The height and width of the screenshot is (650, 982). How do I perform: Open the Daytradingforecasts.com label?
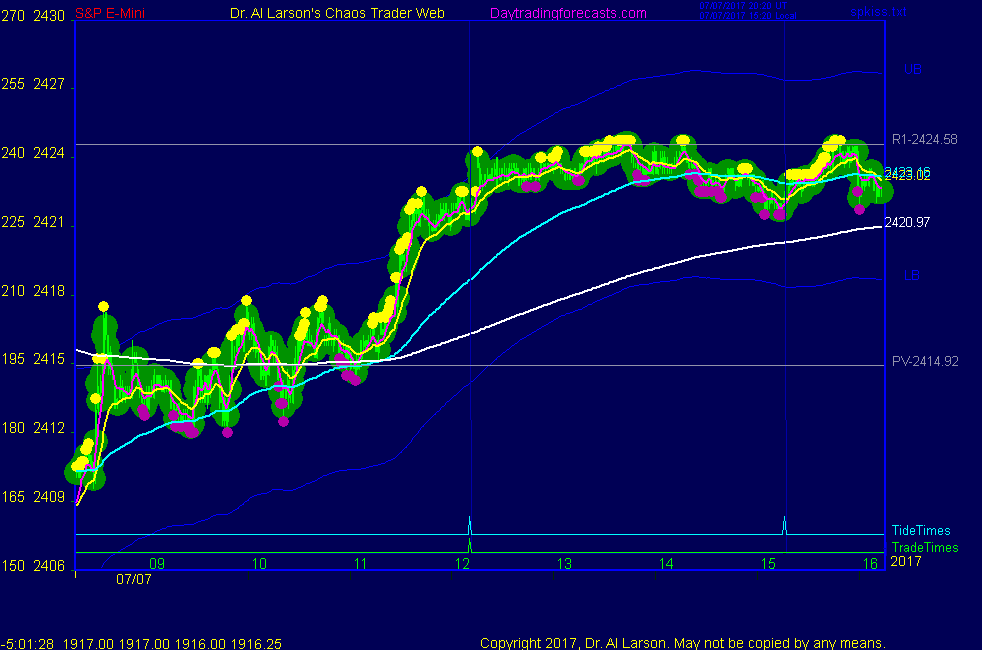coord(568,13)
